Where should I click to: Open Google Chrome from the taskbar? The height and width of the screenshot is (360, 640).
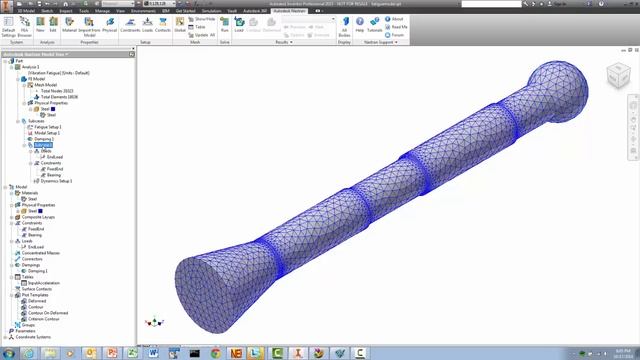[216, 353]
